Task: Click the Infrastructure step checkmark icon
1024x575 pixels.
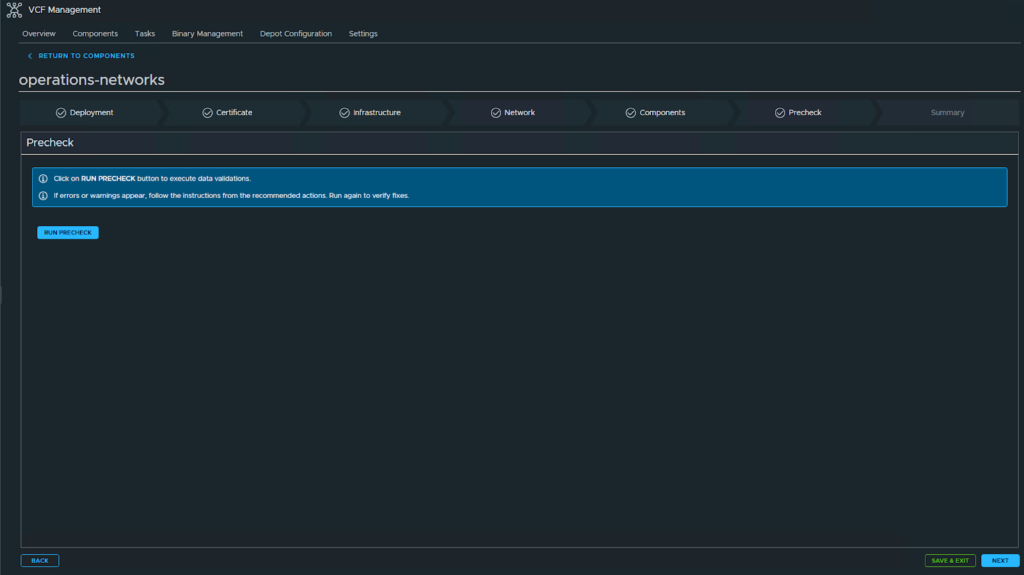Action: pos(344,113)
